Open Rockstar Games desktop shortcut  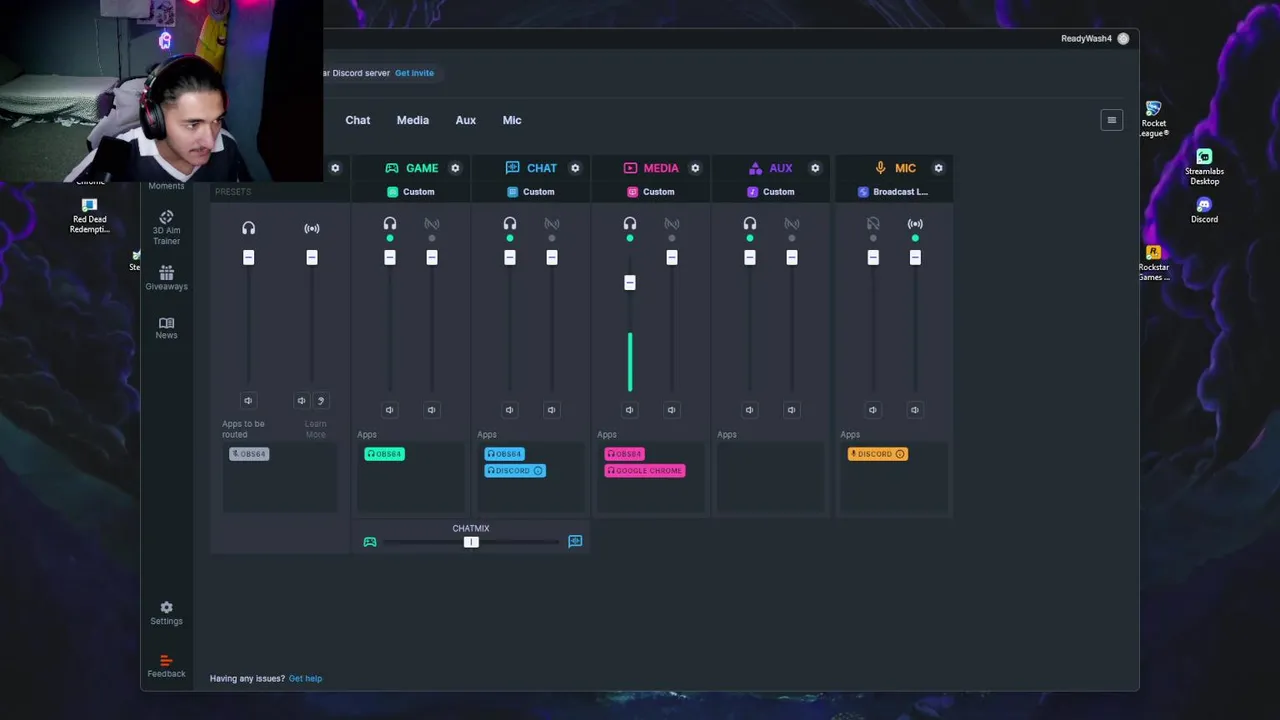coord(1153,263)
